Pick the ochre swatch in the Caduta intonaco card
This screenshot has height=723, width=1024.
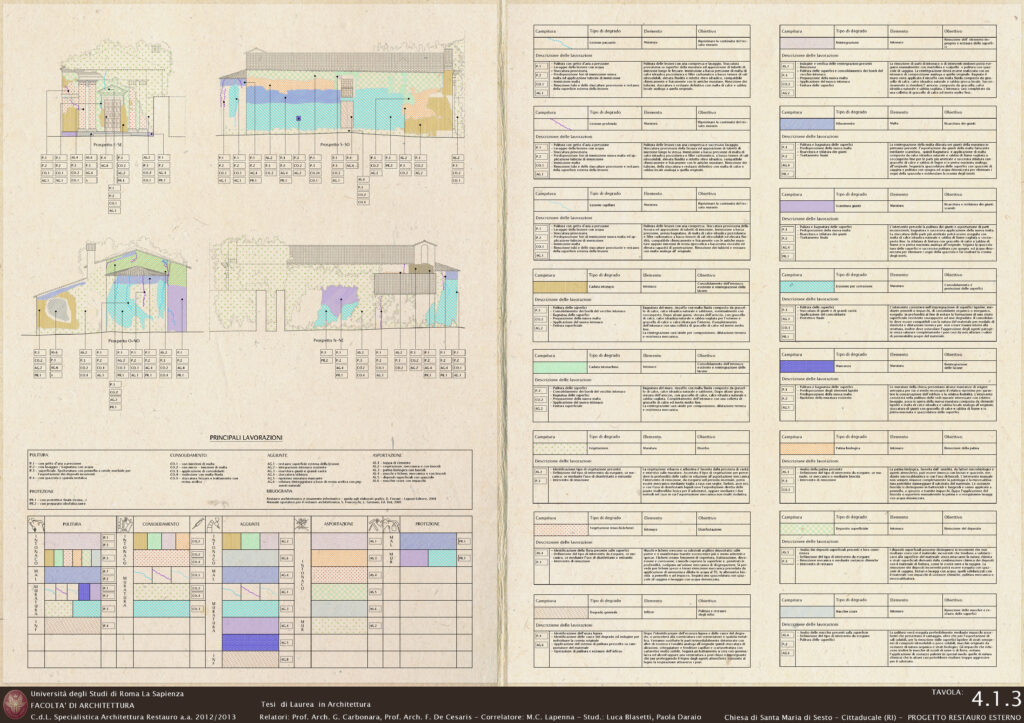pos(560,287)
